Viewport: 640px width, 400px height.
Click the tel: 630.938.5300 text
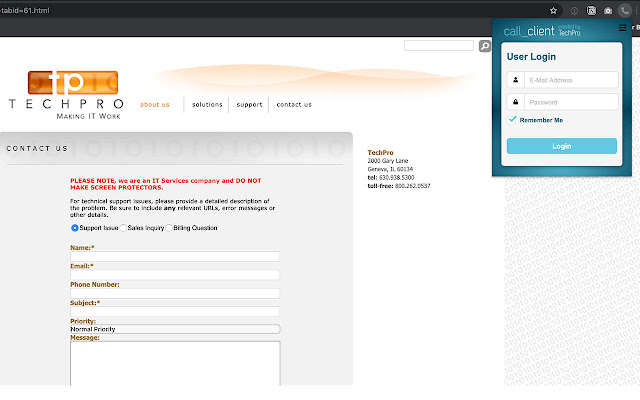point(391,178)
